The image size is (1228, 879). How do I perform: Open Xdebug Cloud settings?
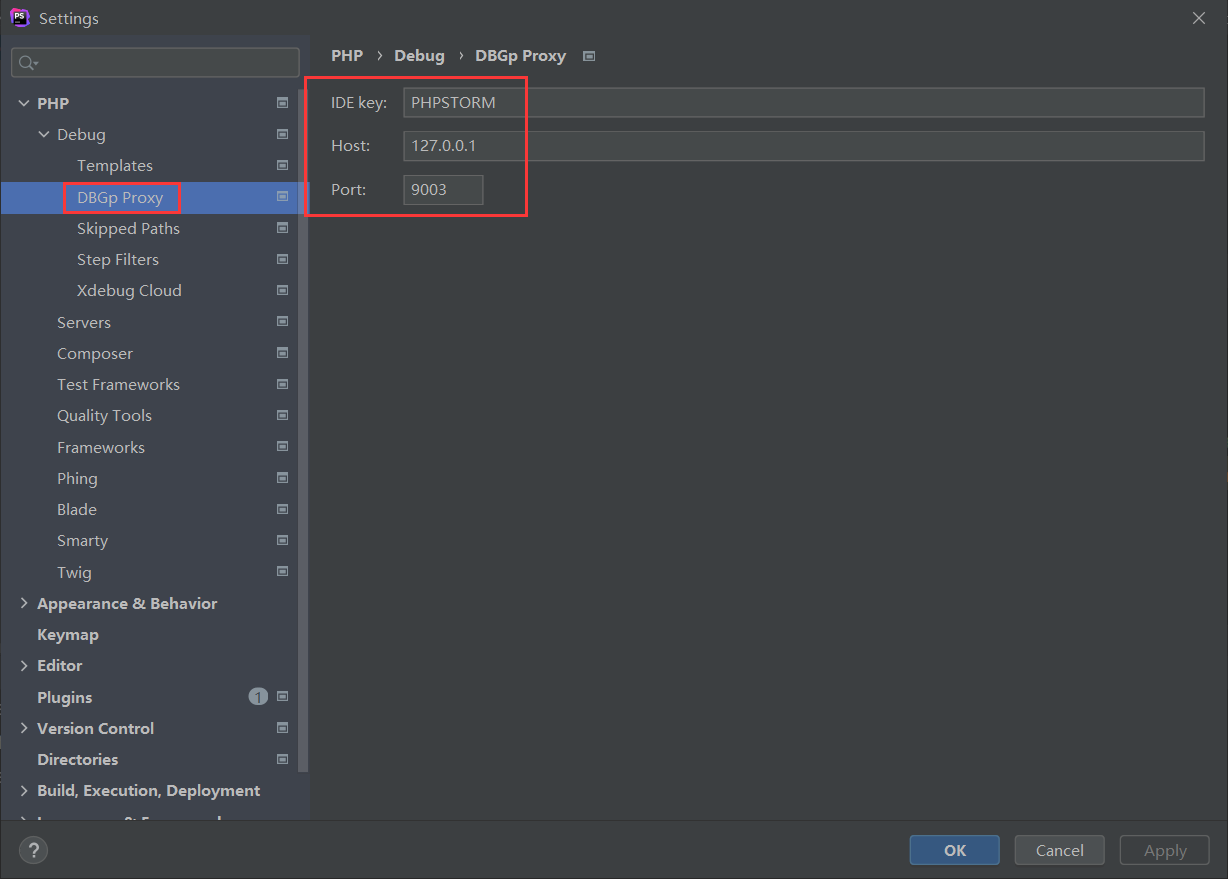[129, 290]
